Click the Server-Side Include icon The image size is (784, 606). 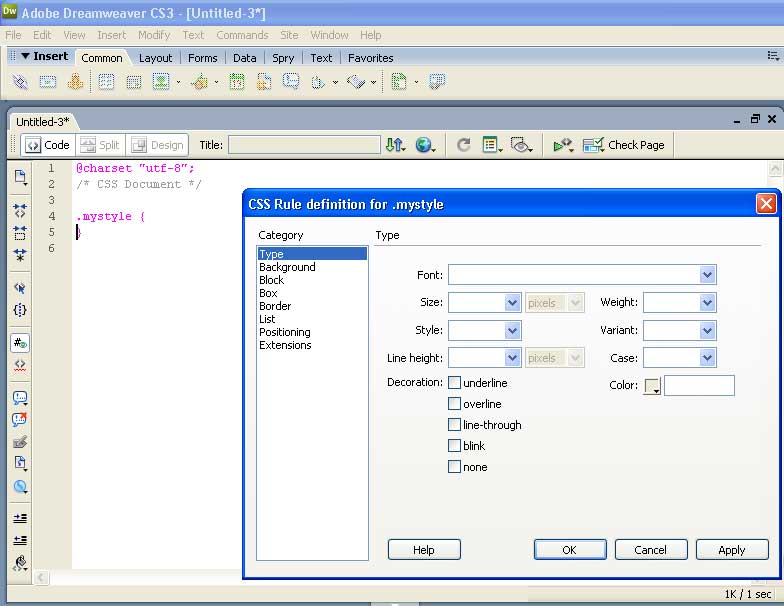coord(264,82)
